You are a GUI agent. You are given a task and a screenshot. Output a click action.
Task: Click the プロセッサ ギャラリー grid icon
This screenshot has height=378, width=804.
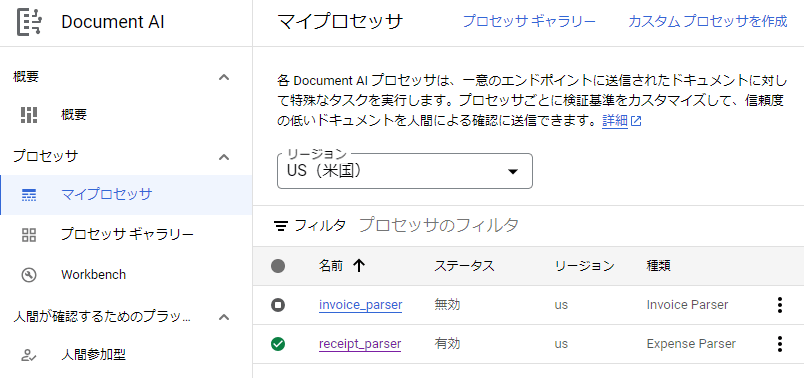tap(29, 235)
